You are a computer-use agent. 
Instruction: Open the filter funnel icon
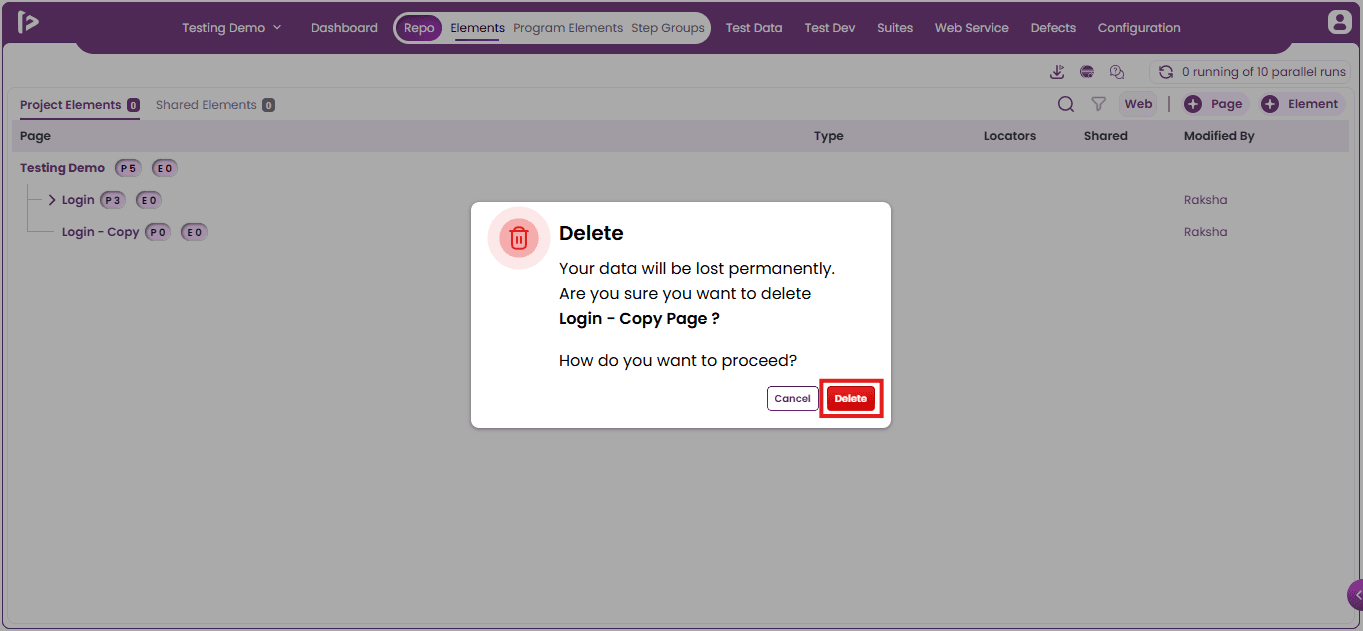click(1098, 104)
